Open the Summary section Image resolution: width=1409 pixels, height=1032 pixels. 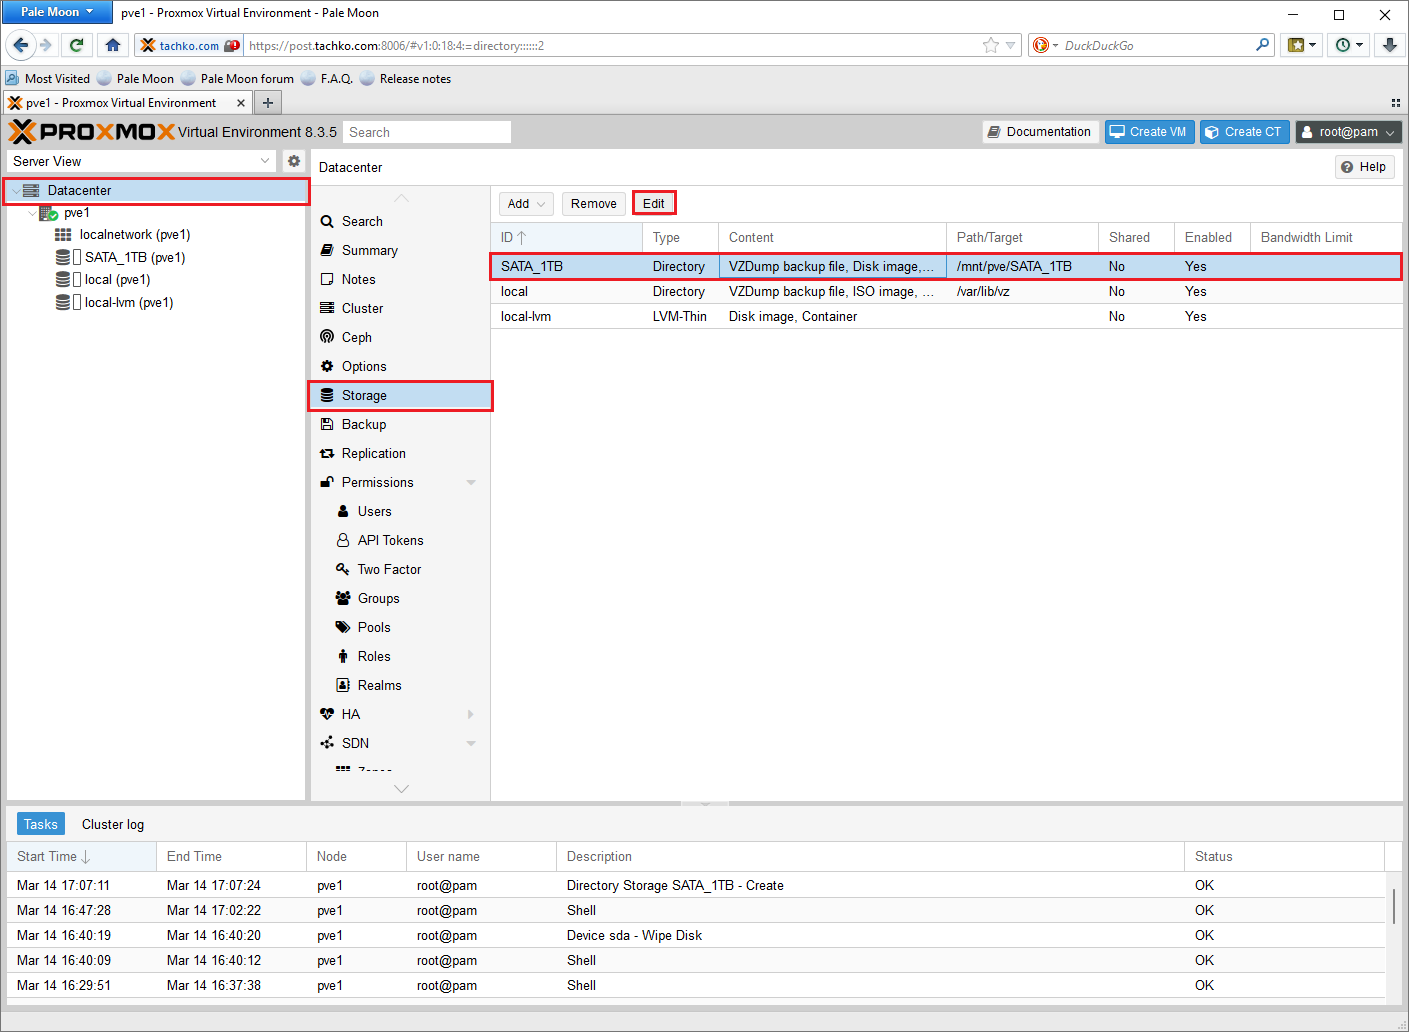tap(400, 250)
